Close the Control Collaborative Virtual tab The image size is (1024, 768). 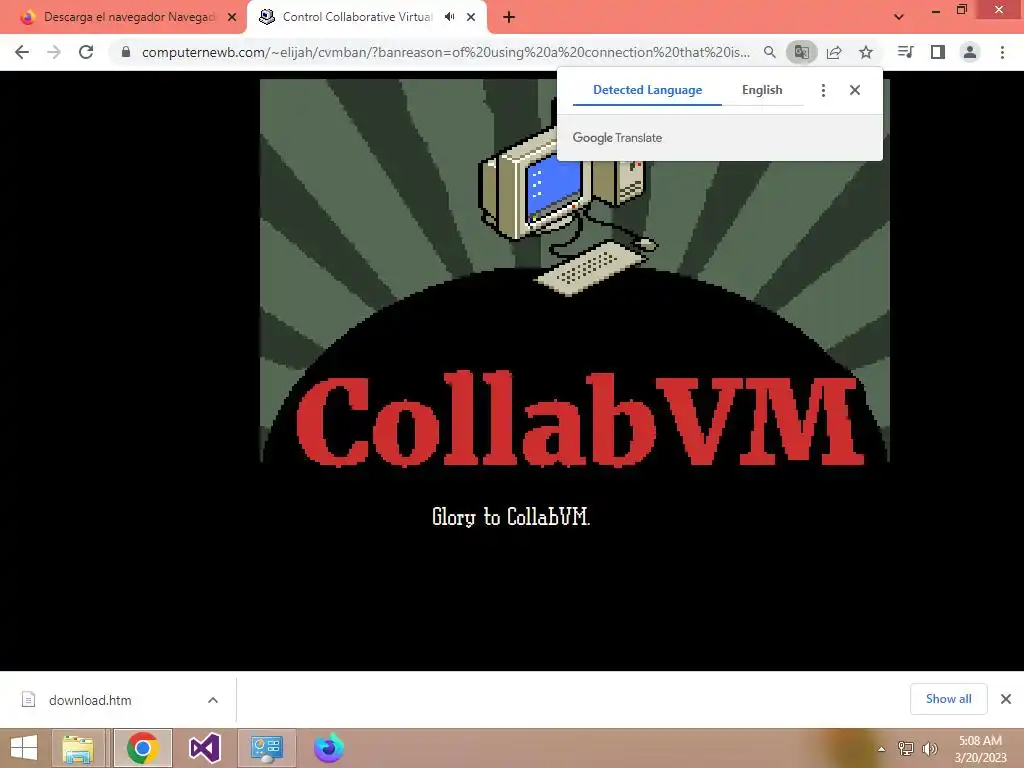coord(471,17)
